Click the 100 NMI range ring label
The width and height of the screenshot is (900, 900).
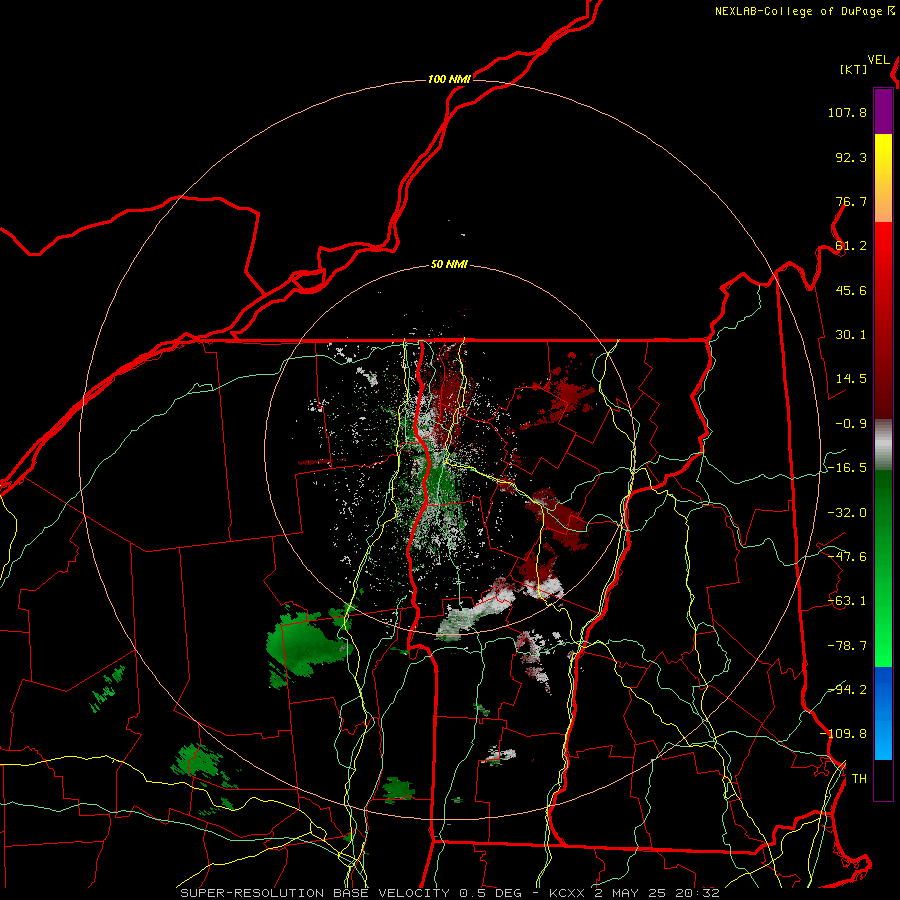(x=449, y=79)
